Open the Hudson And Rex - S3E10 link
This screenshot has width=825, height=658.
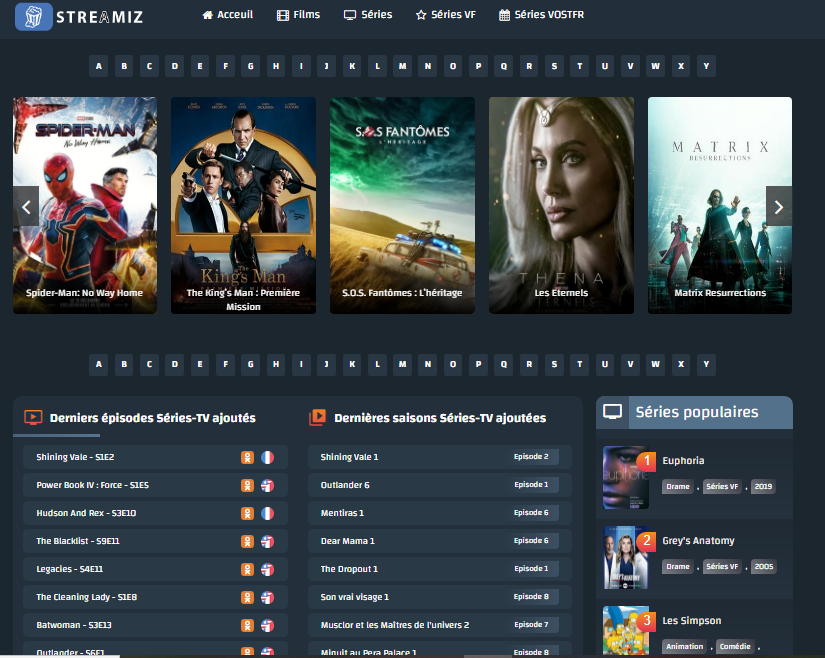click(x=86, y=513)
